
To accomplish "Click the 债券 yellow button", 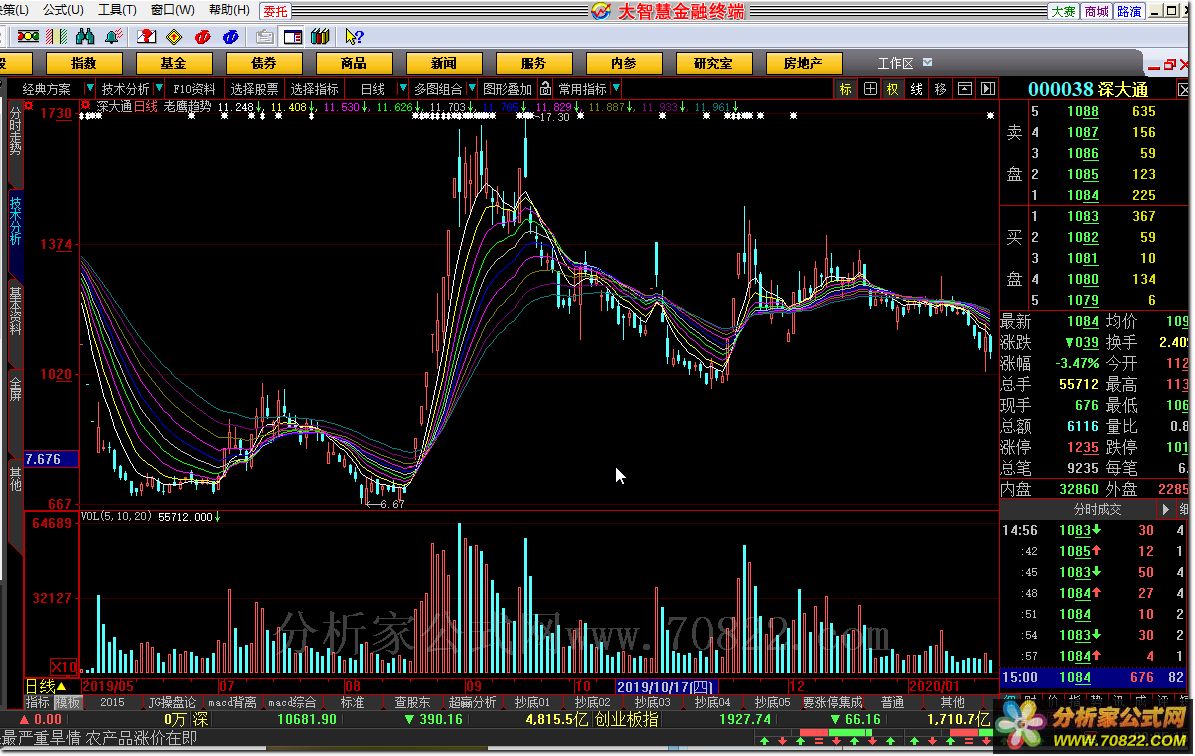I will coord(264,63).
